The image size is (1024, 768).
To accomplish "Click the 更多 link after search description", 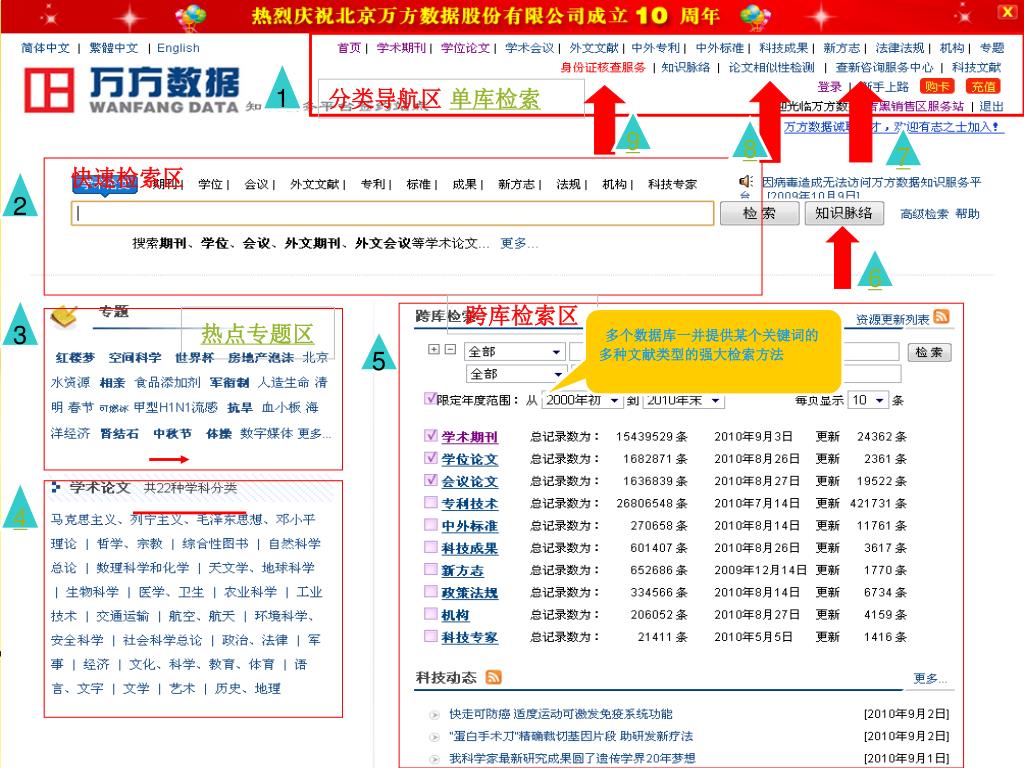I will click(x=519, y=243).
